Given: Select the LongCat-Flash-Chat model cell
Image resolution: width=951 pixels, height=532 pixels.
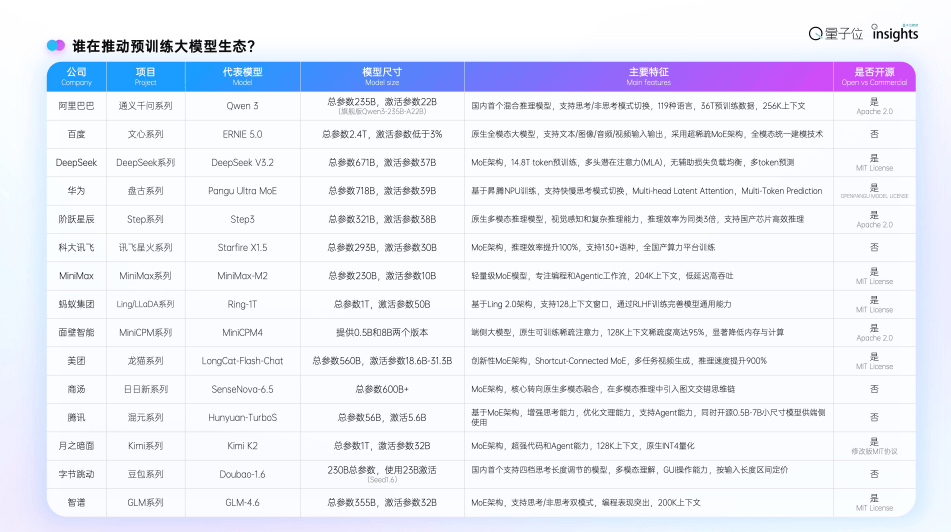Looking at the screenshot, I should [x=242, y=360].
